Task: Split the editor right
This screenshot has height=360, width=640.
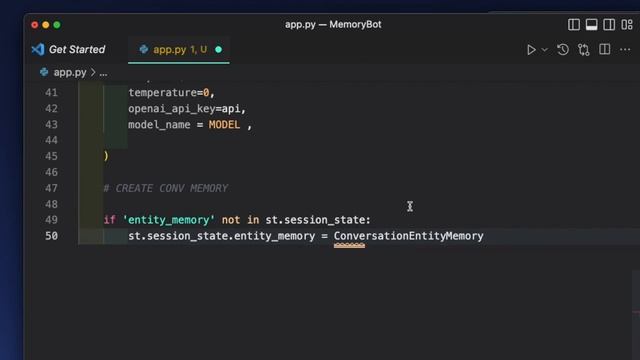Action: pos(604,49)
